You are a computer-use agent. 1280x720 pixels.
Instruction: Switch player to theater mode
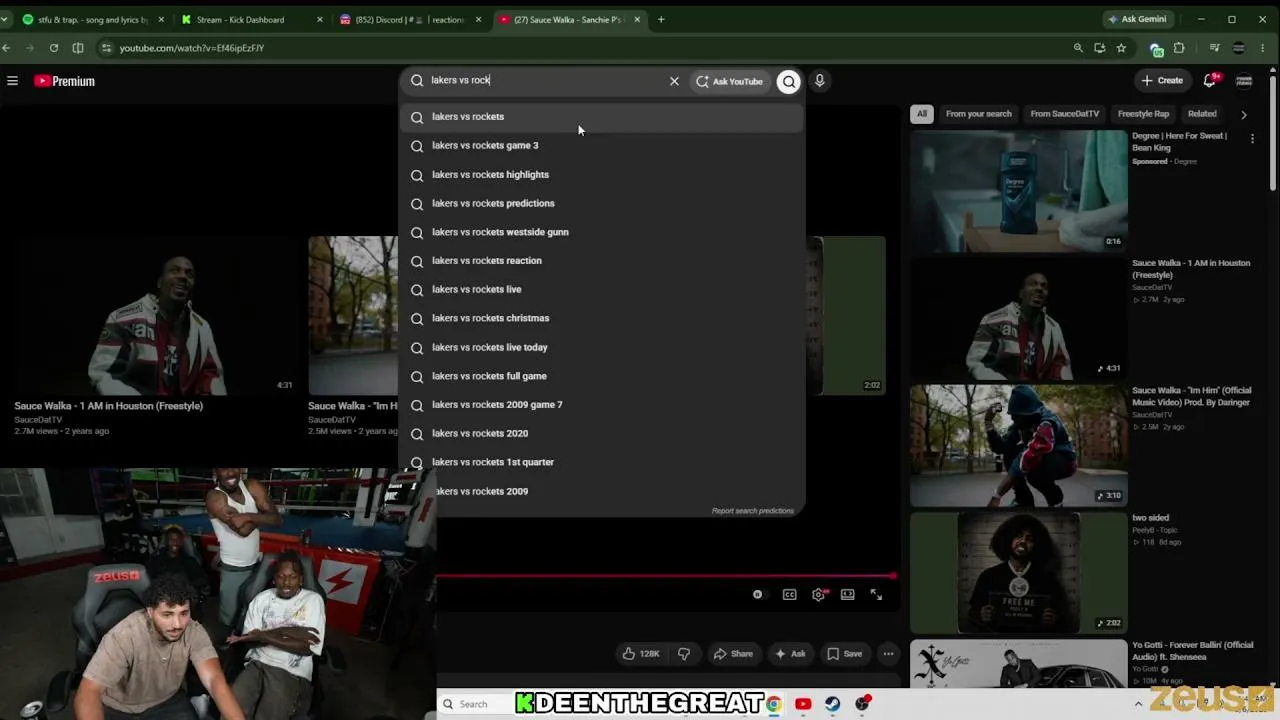pos(848,595)
